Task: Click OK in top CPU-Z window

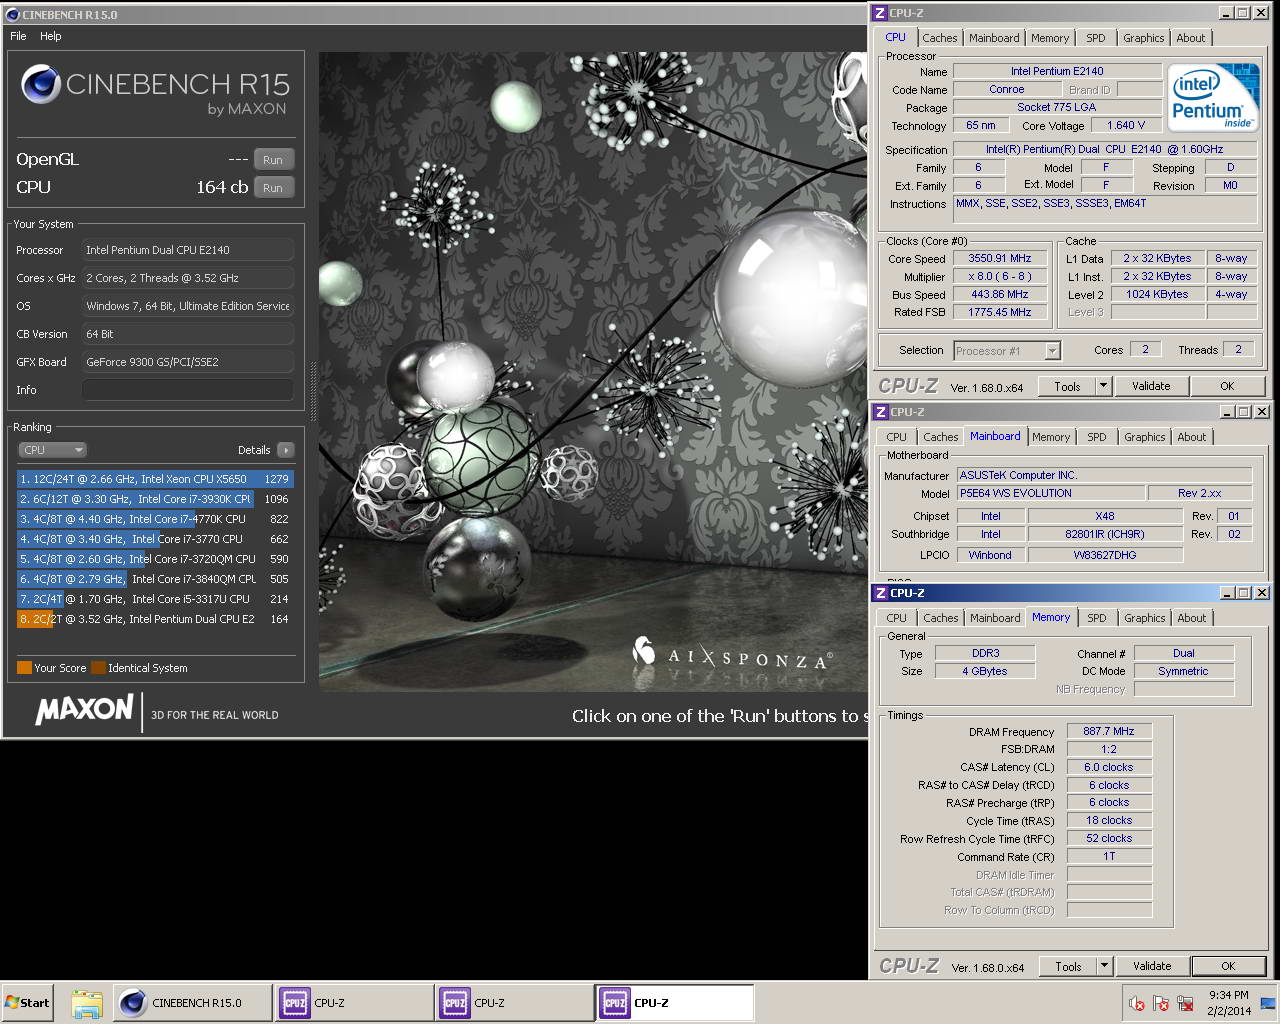Action: click(x=1227, y=386)
